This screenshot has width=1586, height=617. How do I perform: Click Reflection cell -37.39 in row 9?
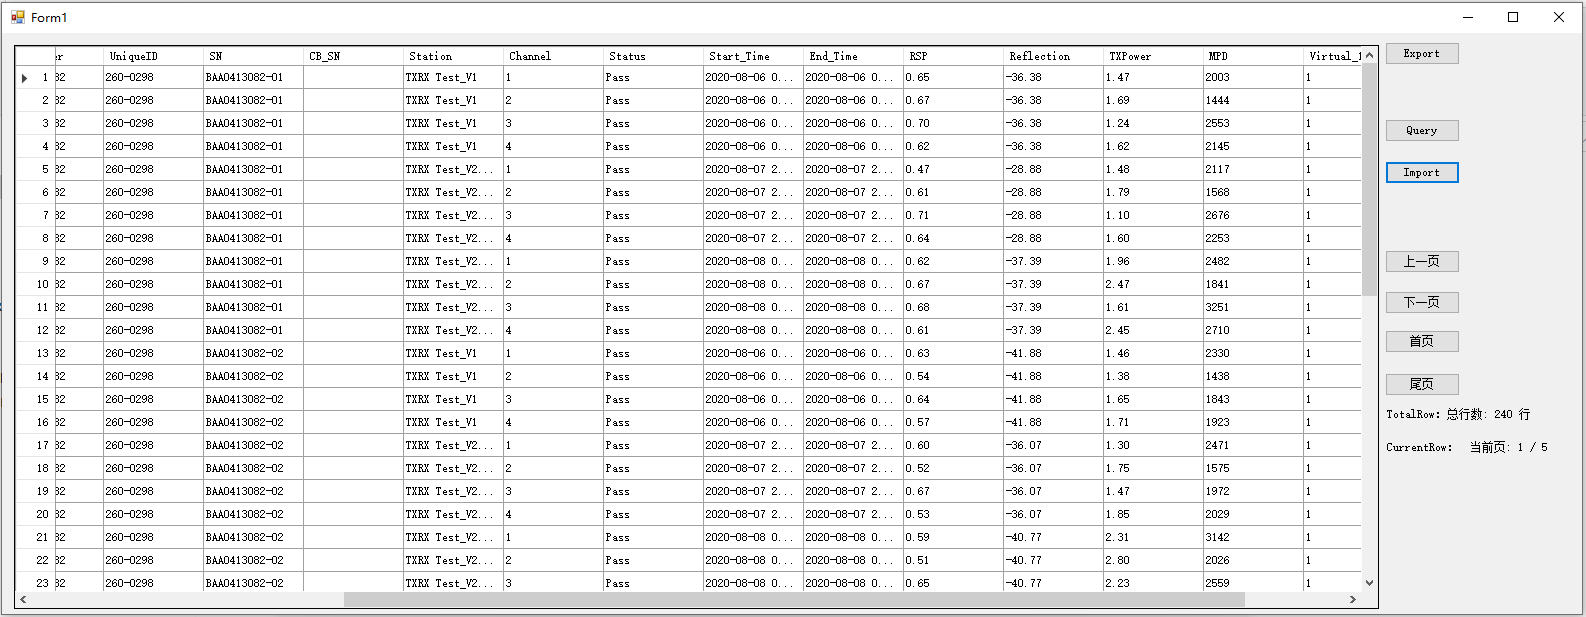[1054, 261]
